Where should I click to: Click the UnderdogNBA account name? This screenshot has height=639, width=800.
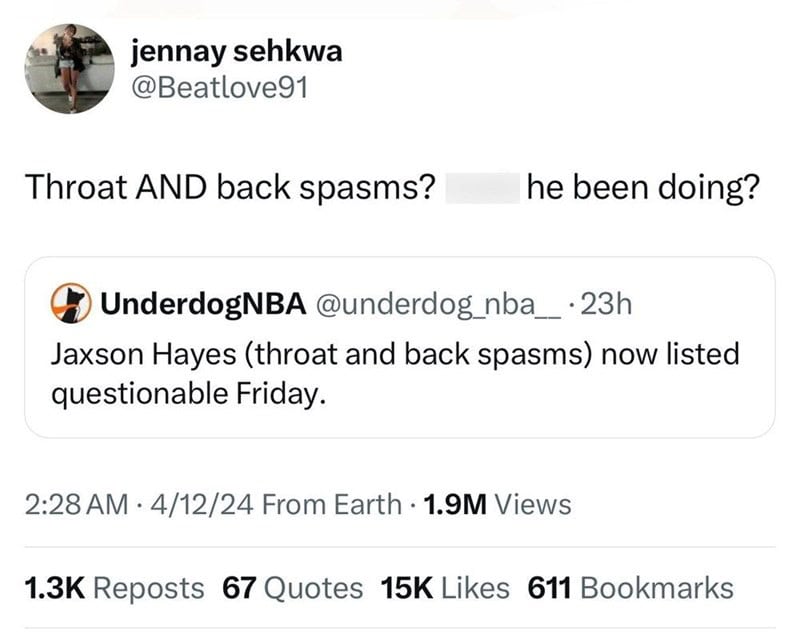click(200, 303)
